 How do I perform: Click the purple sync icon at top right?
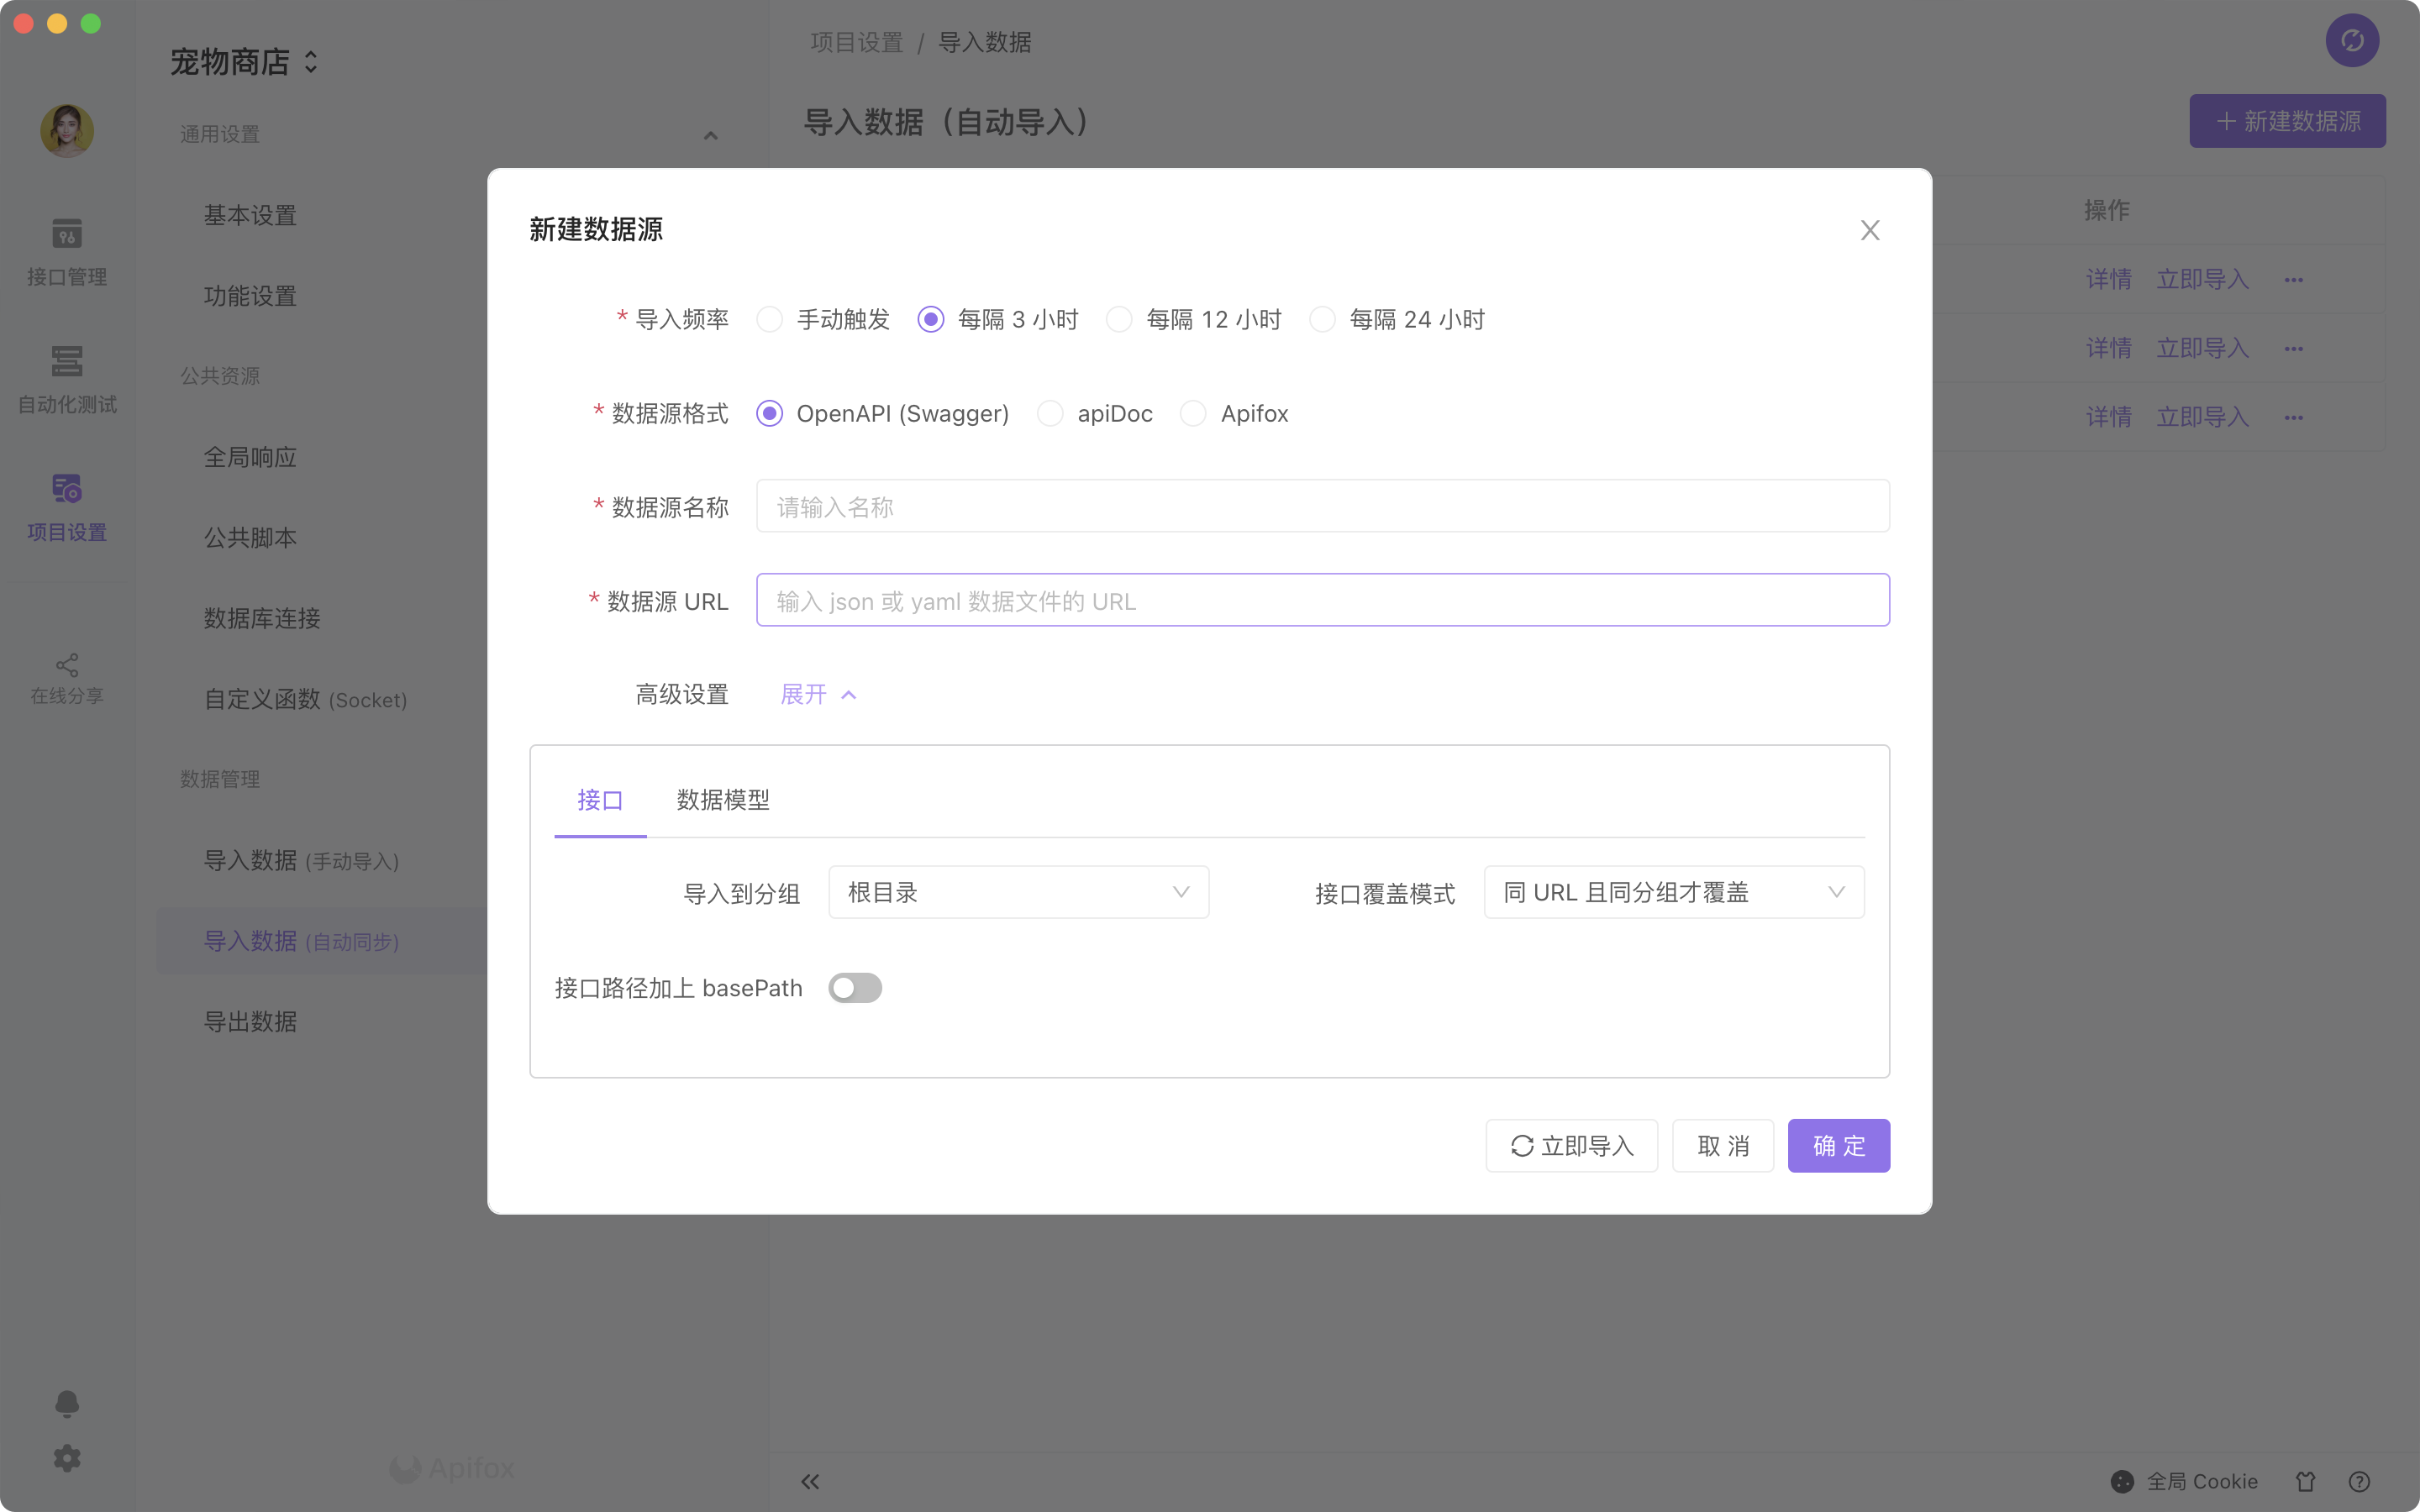pyautogui.click(x=2352, y=40)
